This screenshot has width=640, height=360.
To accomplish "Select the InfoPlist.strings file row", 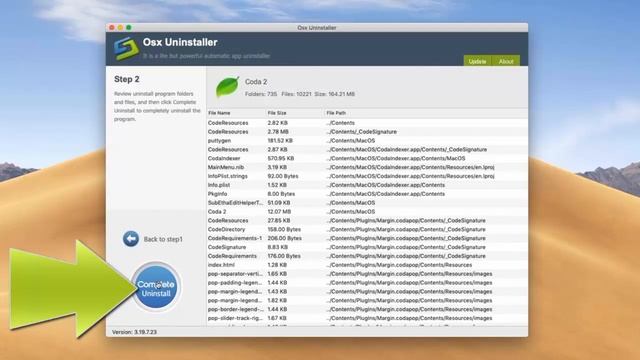I will click(367, 176).
